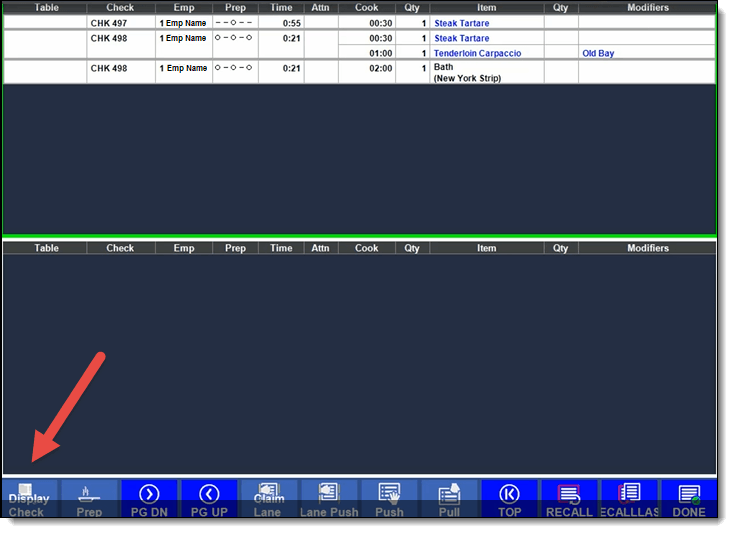
Task: Click Check column header in lower panel
Action: pyautogui.click(x=120, y=248)
